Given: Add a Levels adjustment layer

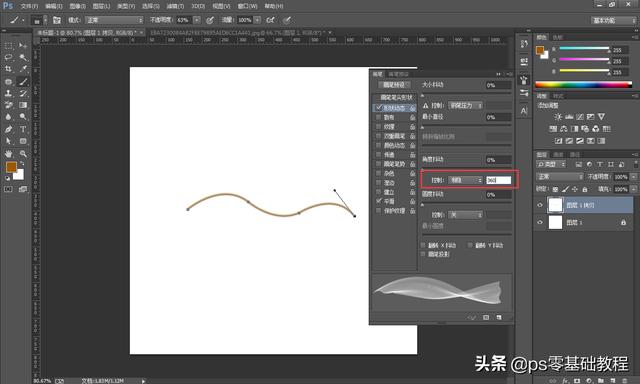Looking at the screenshot, I should click(569, 117).
